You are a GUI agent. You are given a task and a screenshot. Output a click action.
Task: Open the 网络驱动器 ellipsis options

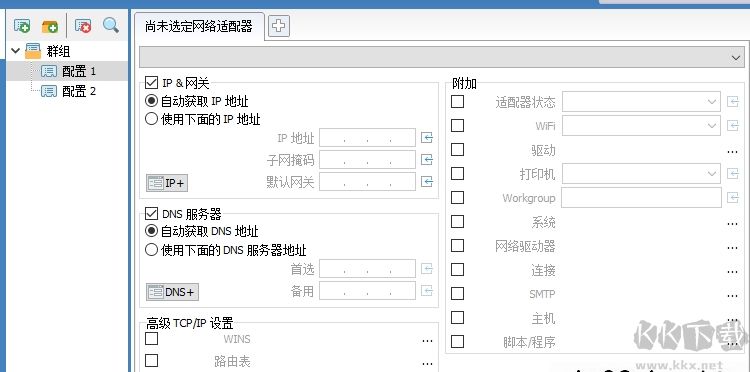point(732,248)
